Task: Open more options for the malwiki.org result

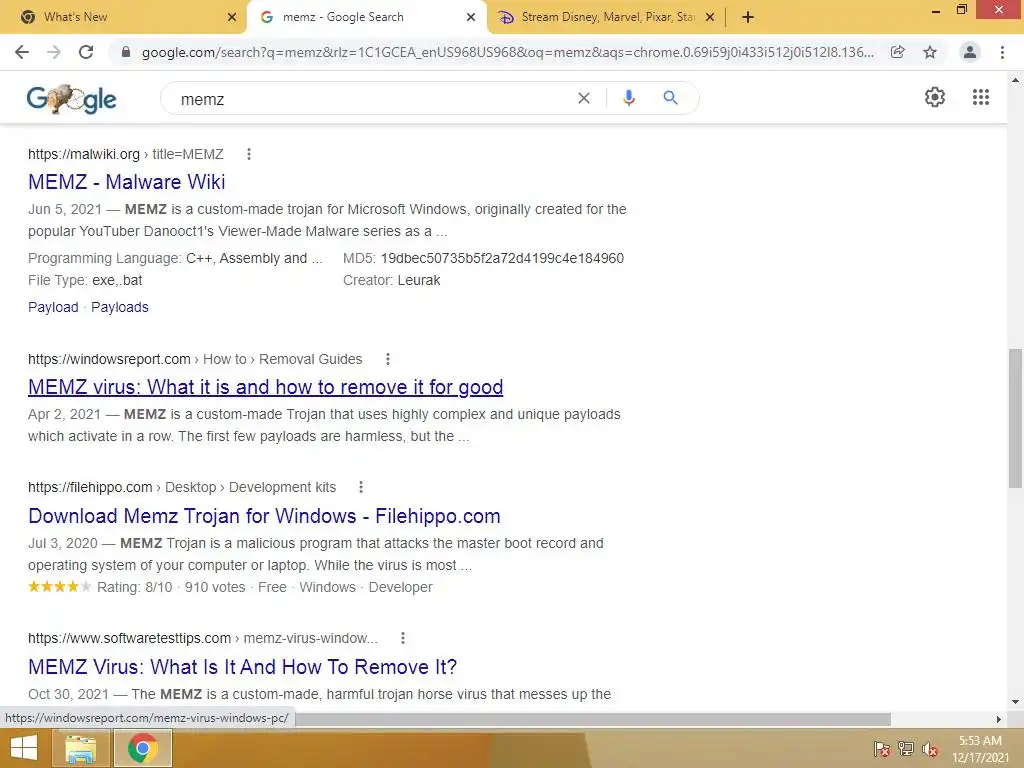Action: click(x=248, y=154)
